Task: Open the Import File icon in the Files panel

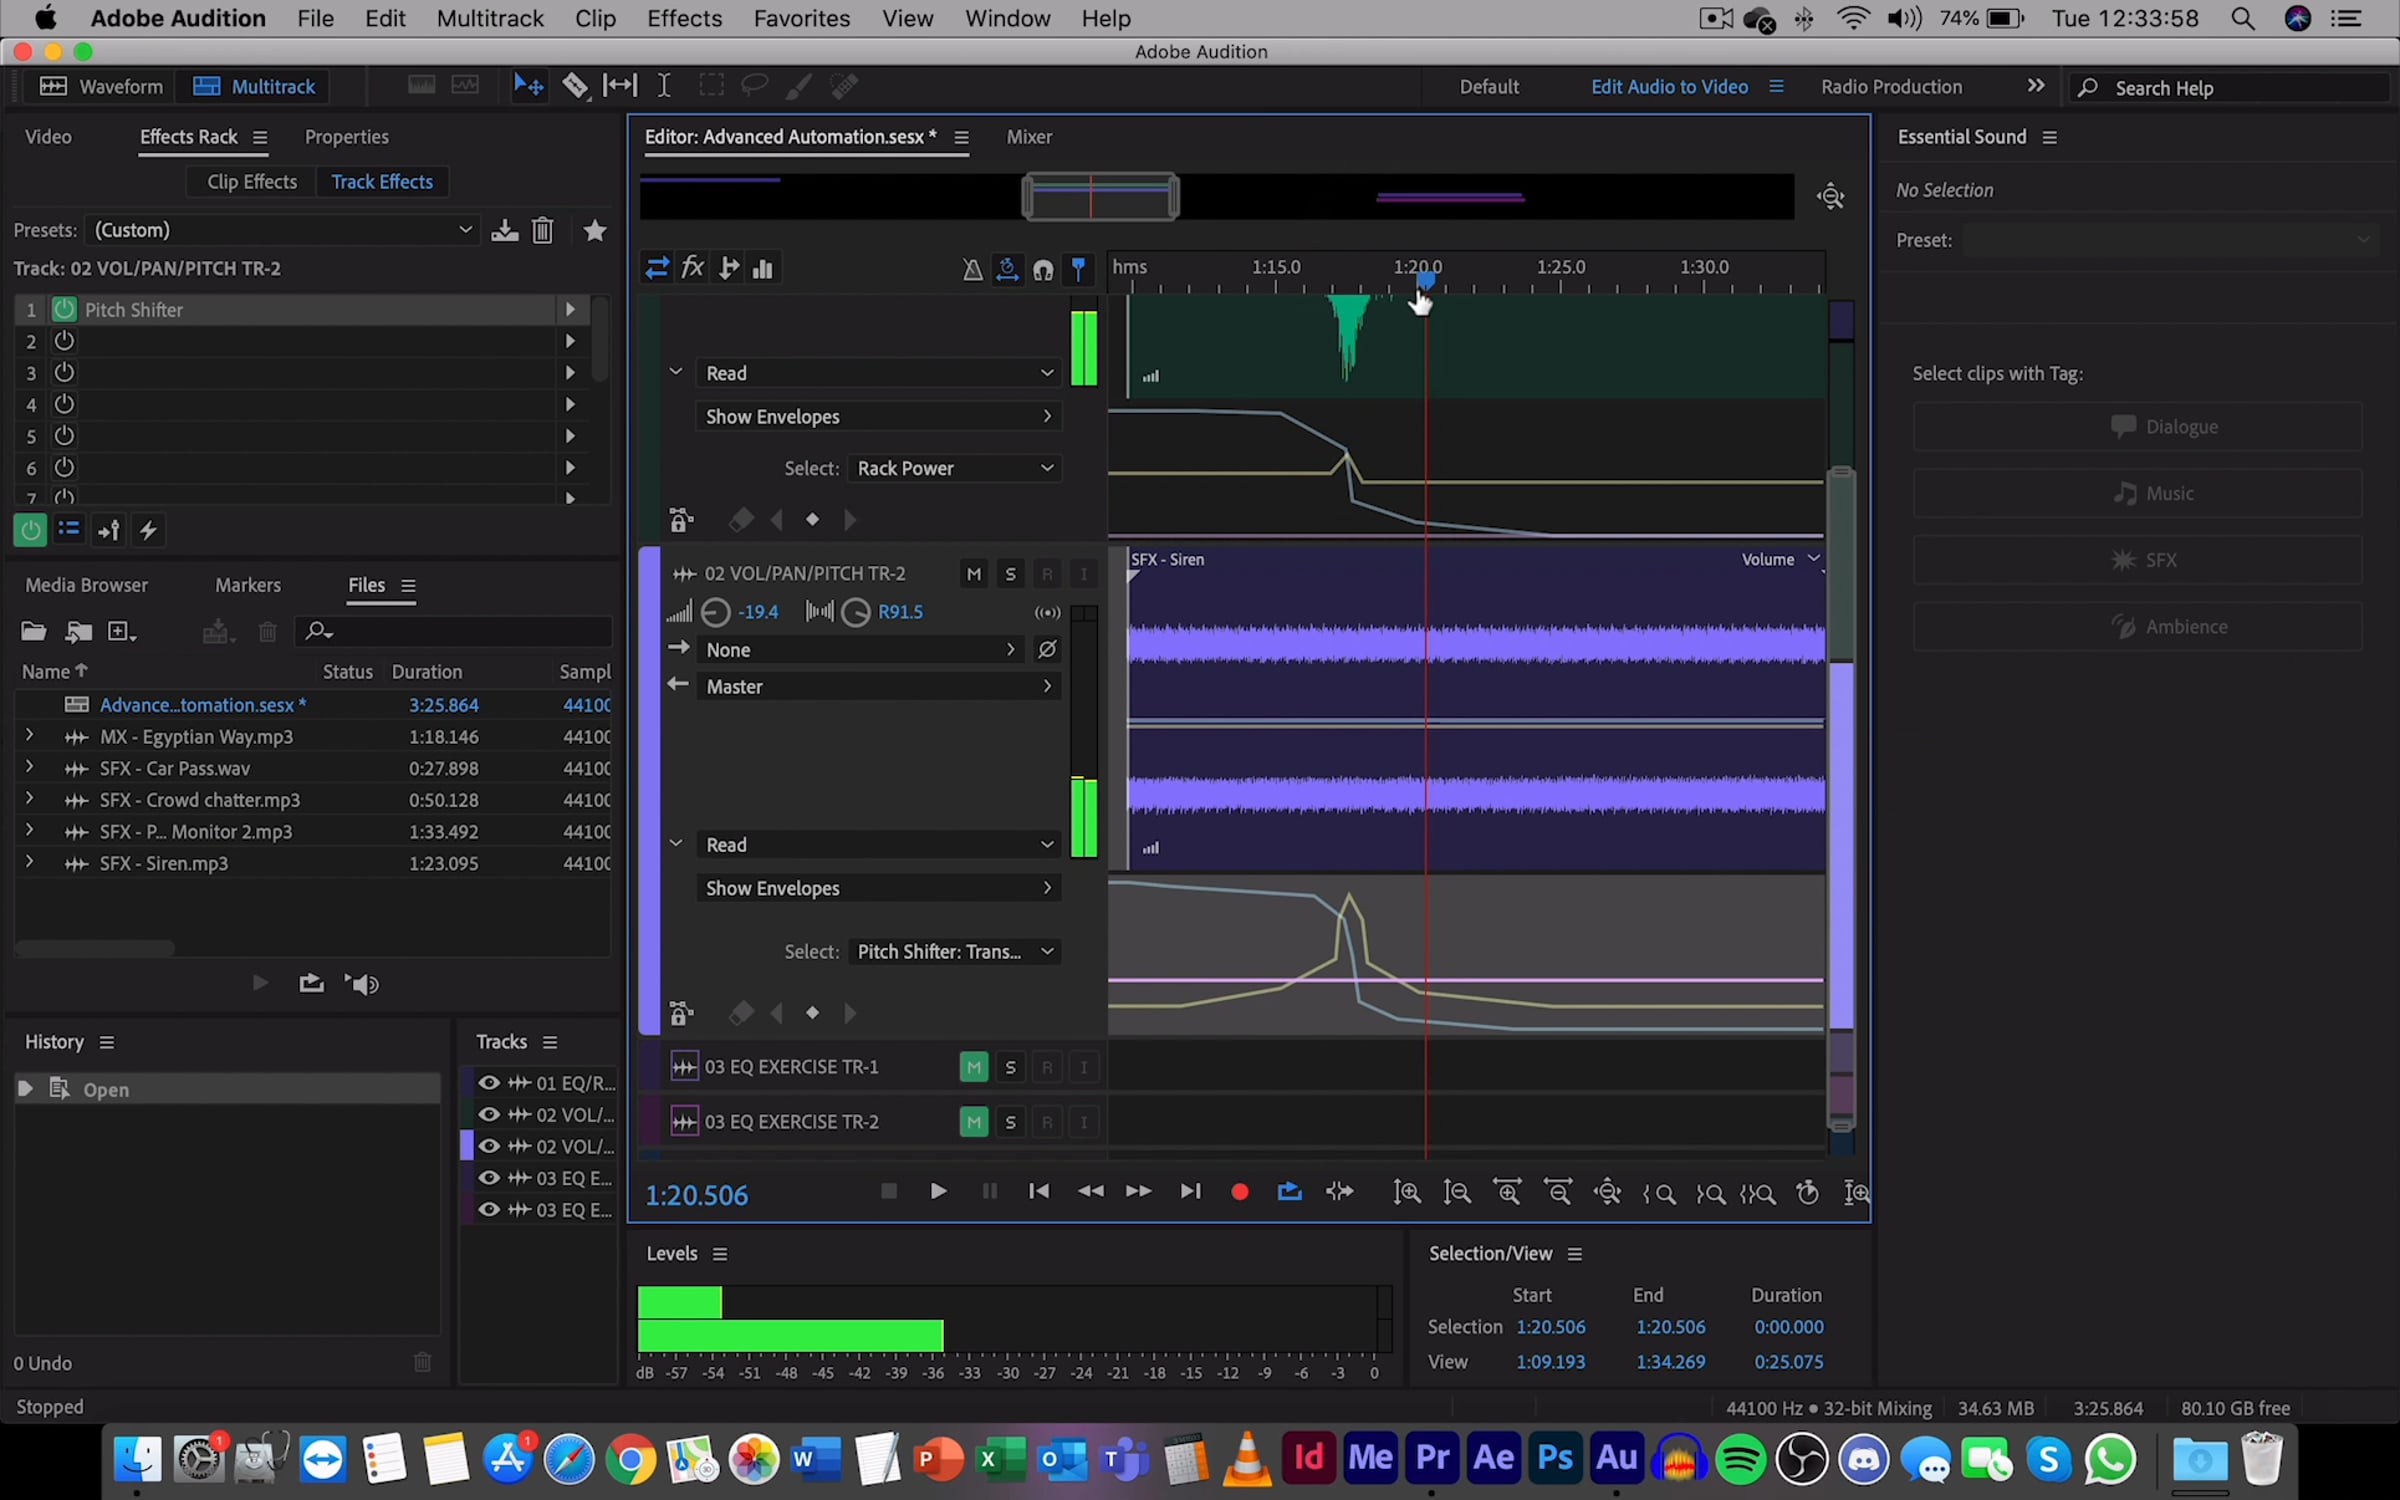Action: coord(78,631)
